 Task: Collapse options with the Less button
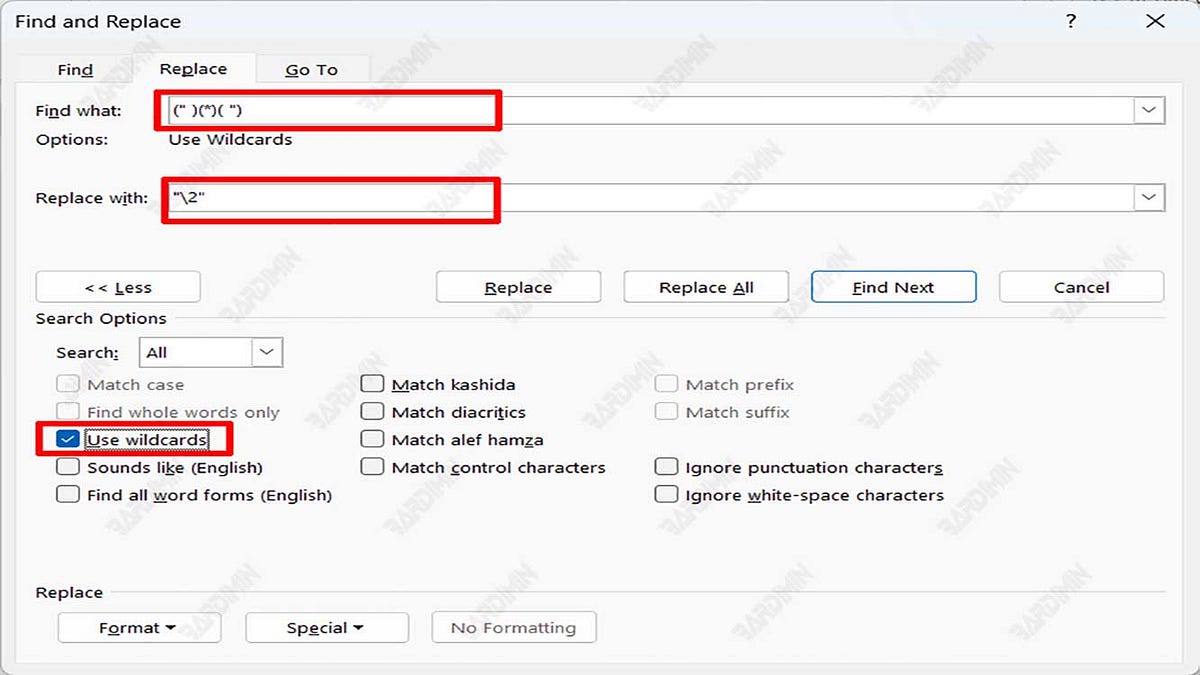(x=117, y=287)
